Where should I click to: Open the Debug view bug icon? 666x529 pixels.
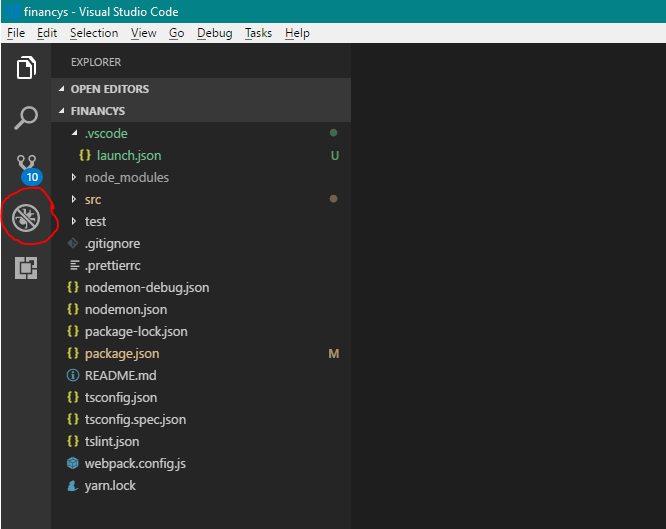point(26,218)
